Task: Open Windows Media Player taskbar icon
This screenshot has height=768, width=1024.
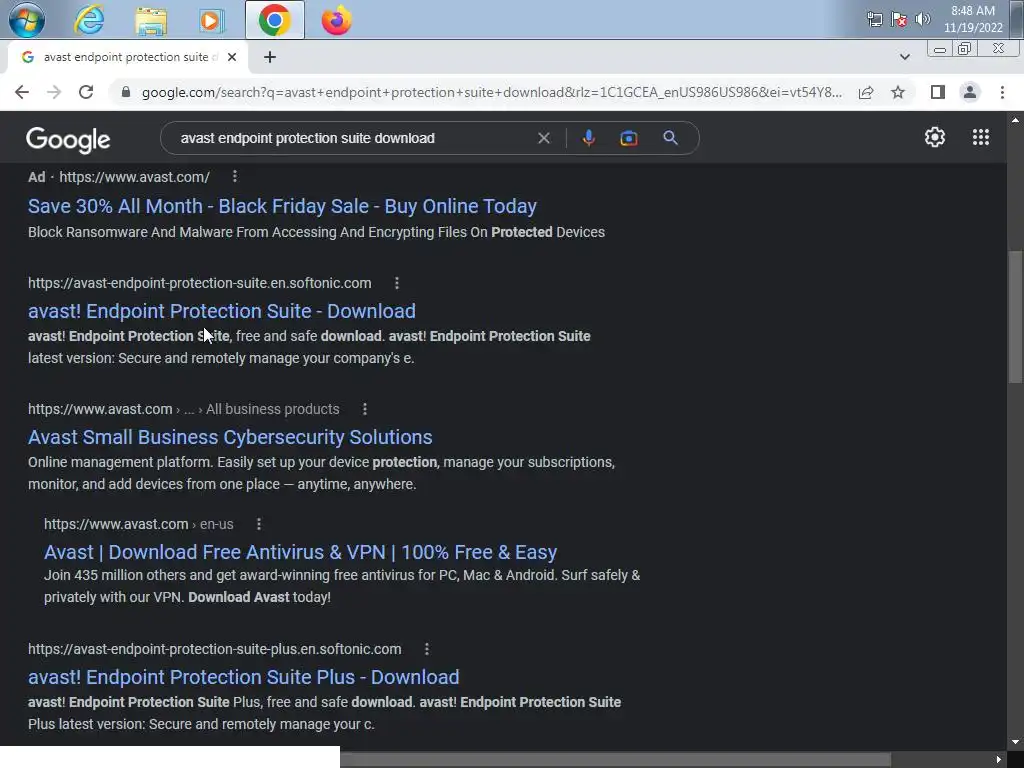Action: pyautogui.click(x=211, y=20)
